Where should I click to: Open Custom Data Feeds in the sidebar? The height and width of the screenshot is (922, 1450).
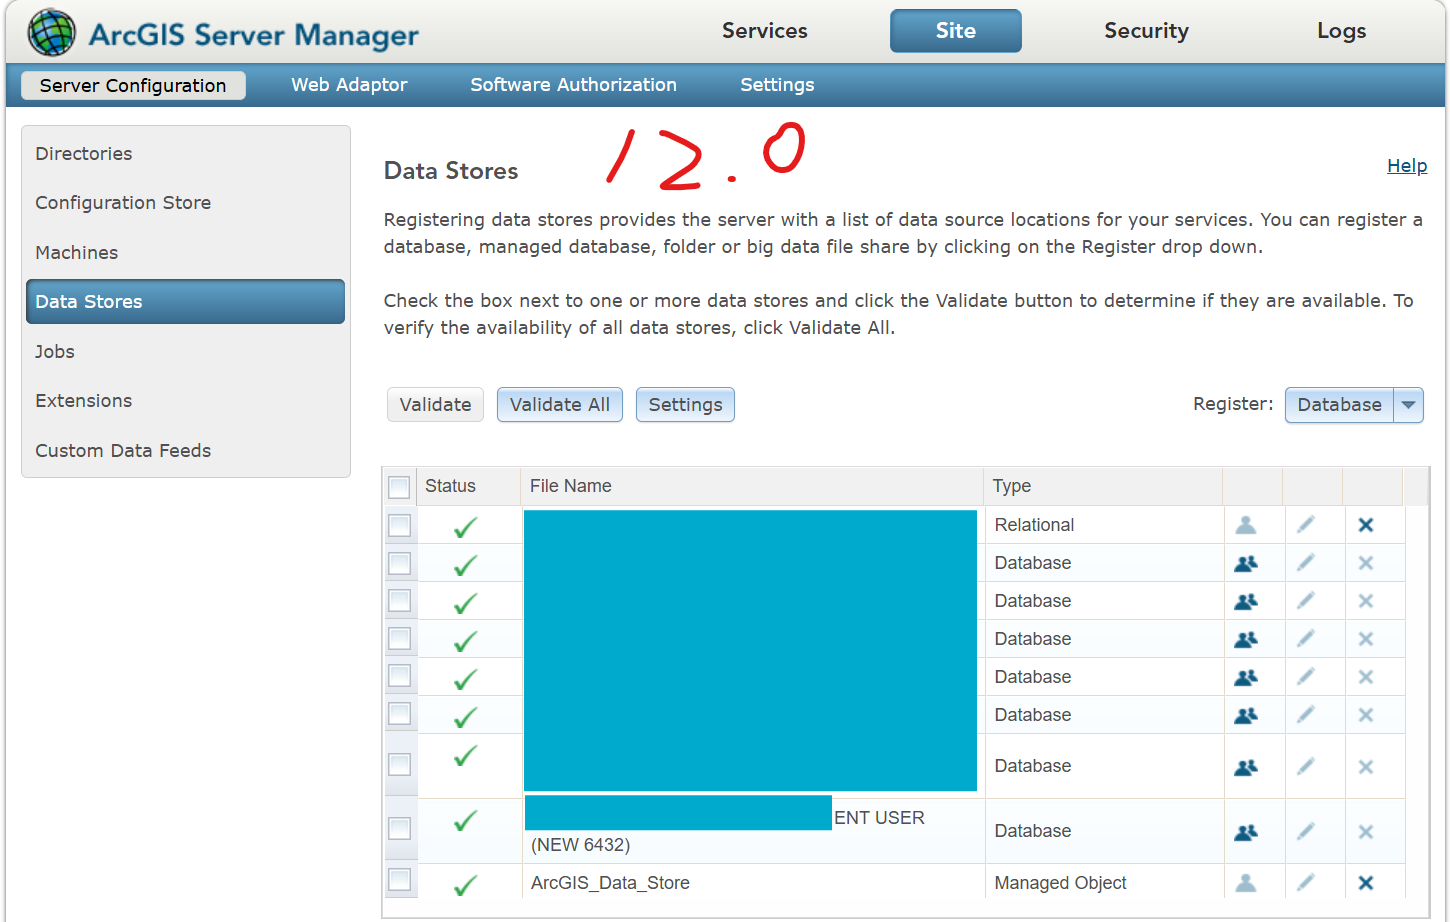123,451
